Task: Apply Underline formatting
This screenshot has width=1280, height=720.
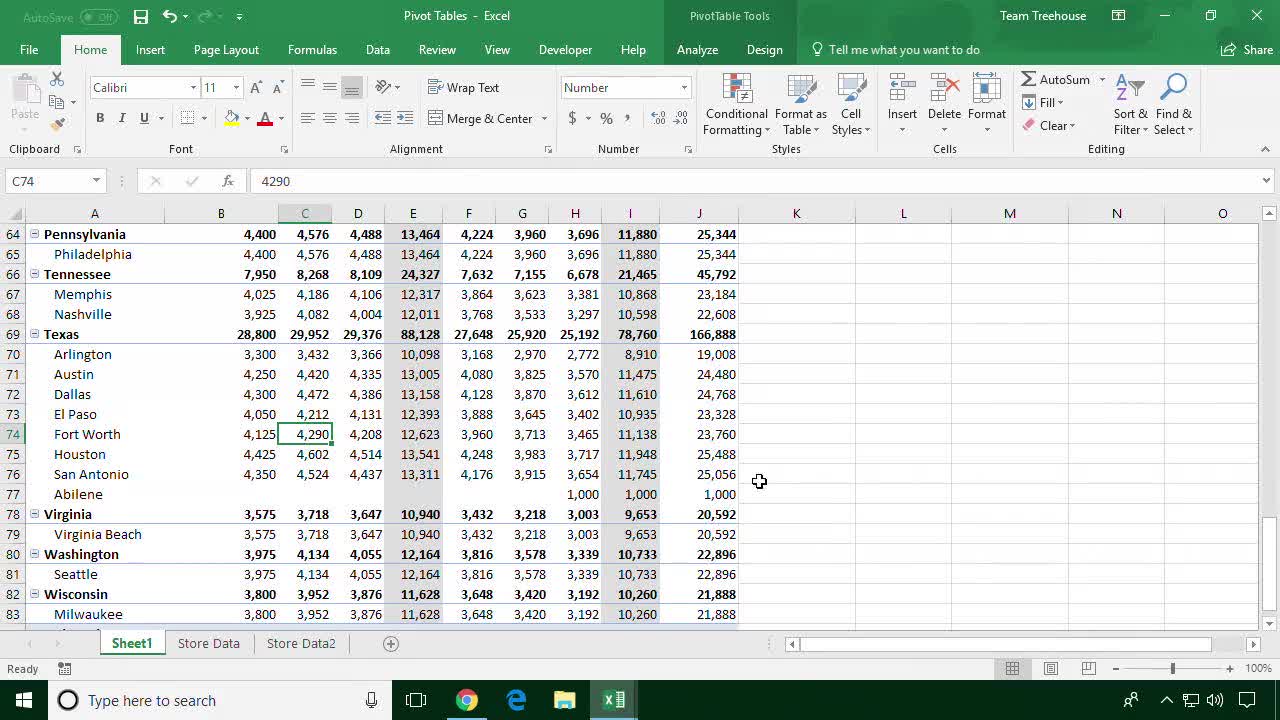Action: click(x=144, y=118)
